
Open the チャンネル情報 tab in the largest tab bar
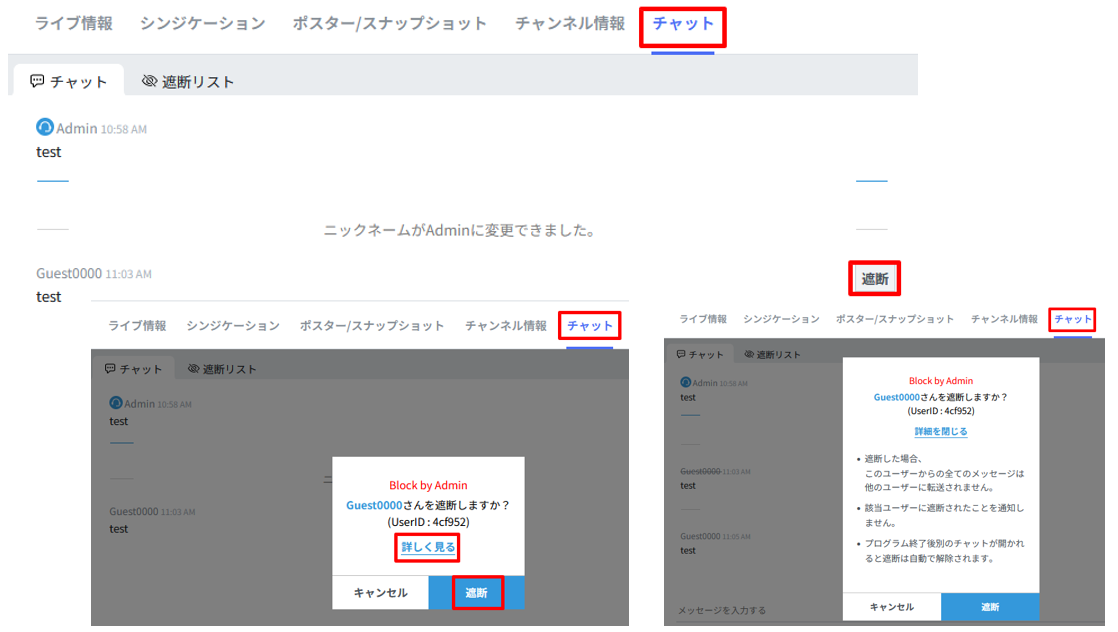point(570,24)
